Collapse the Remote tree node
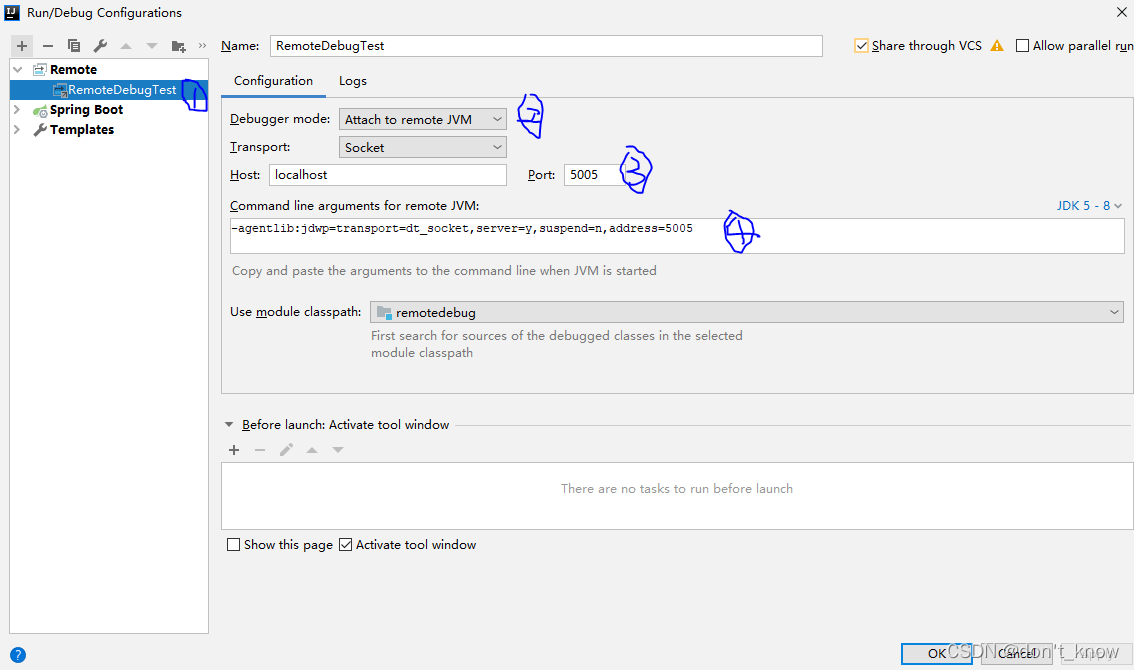Image resolution: width=1134 pixels, height=670 pixels. coord(18,69)
